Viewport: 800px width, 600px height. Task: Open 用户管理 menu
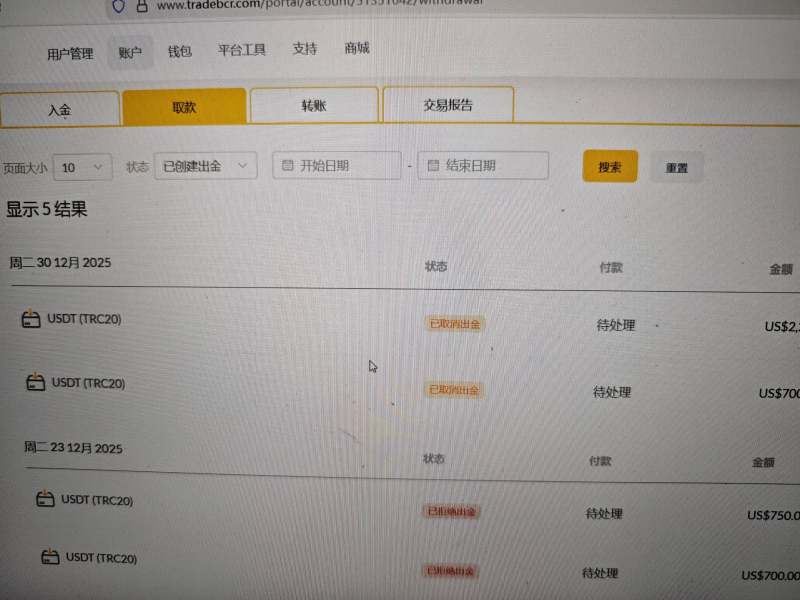(x=70, y=54)
